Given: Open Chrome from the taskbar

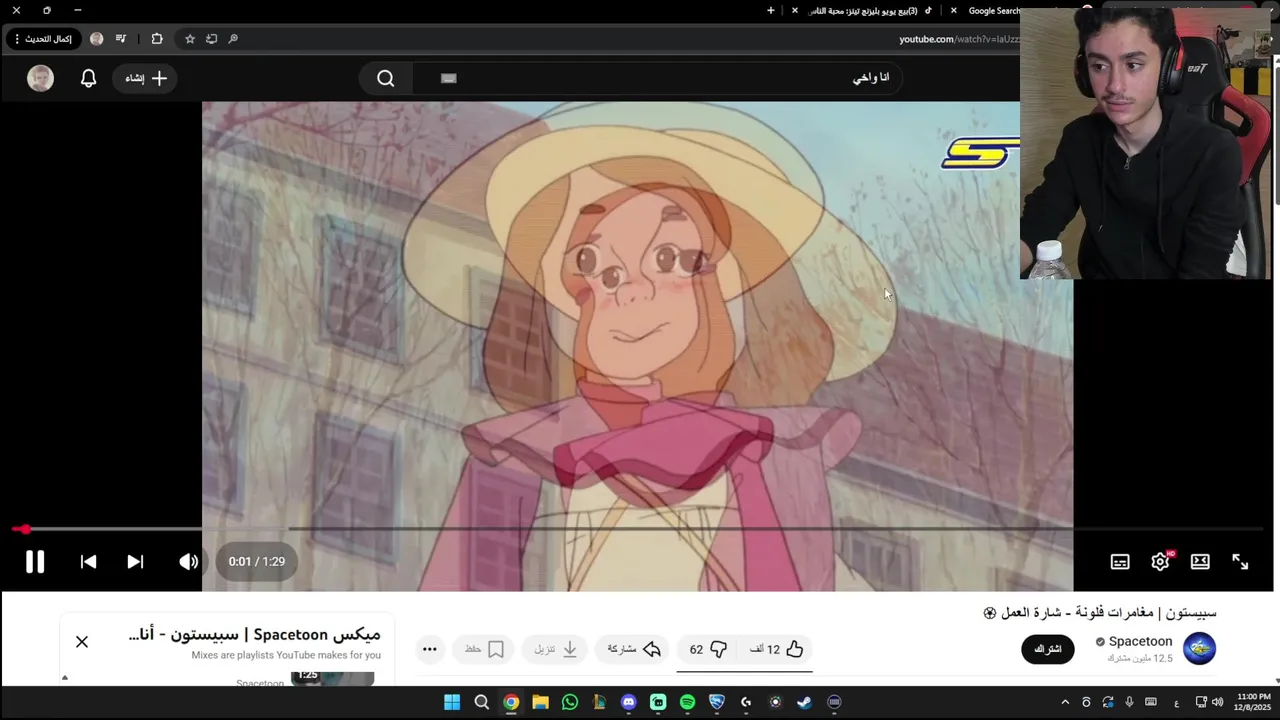Looking at the screenshot, I should click(511, 702).
